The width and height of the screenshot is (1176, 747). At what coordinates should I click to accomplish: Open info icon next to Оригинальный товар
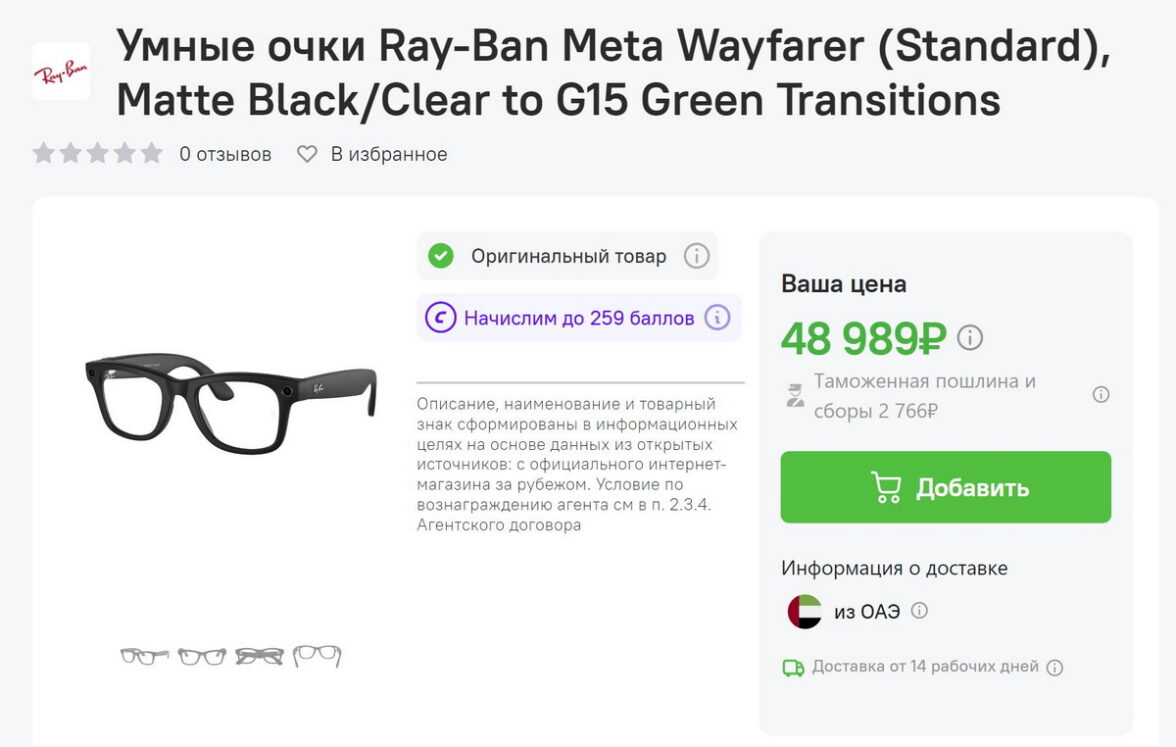pyautogui.click(x=696, y=256)
